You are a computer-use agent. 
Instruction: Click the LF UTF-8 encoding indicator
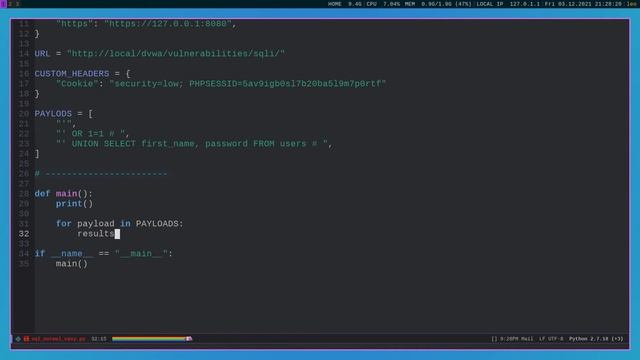551,339
